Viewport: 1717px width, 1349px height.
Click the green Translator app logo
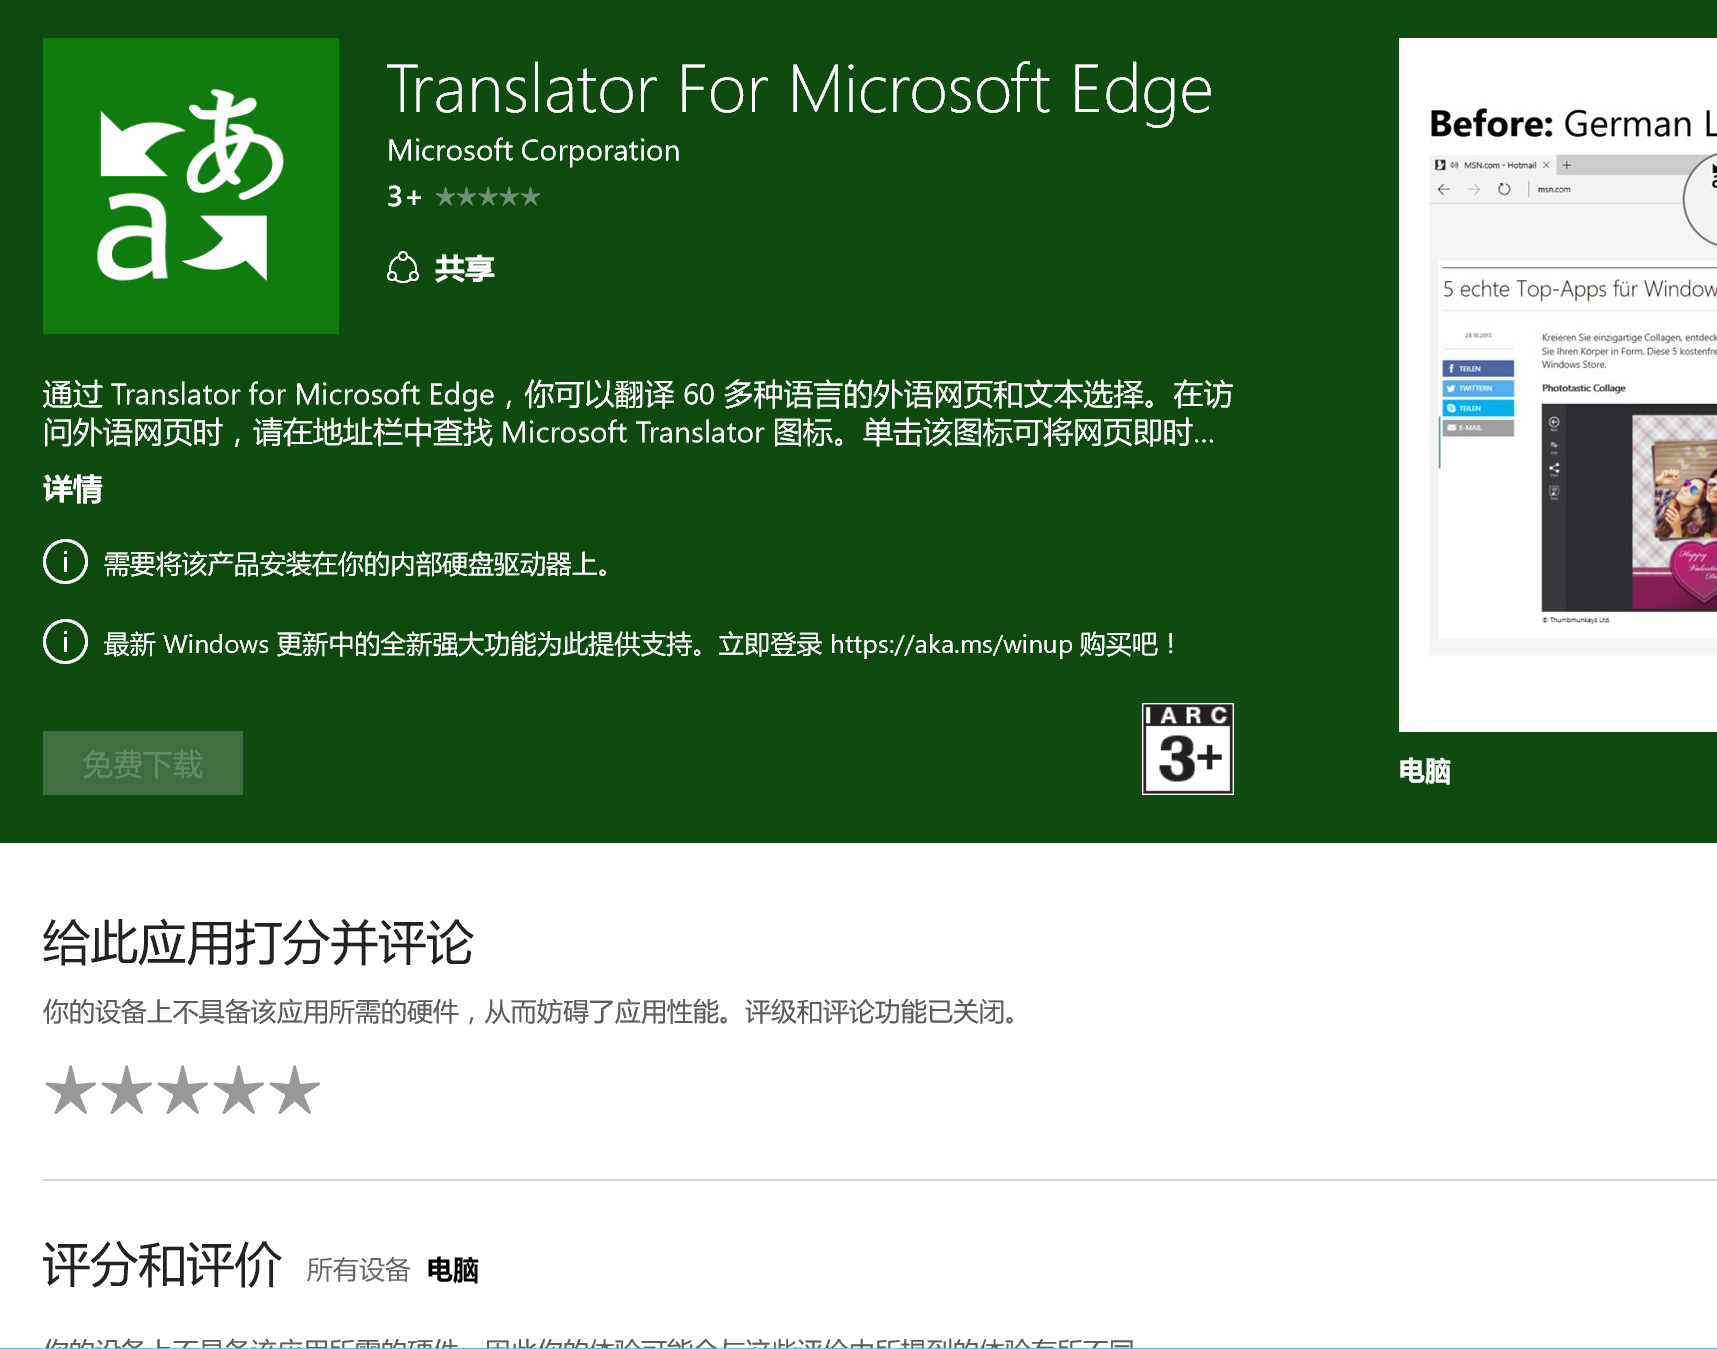(x=191, y=186)
